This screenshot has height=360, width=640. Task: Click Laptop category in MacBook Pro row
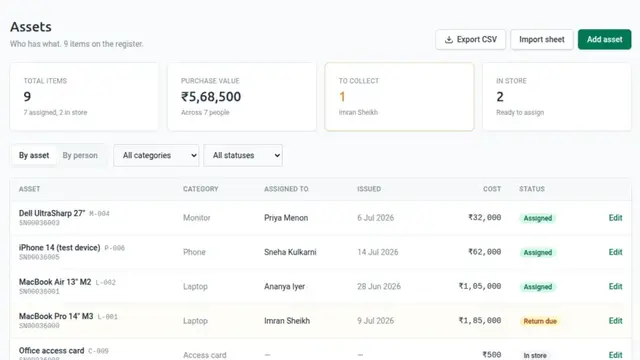[x=195, y=321]
